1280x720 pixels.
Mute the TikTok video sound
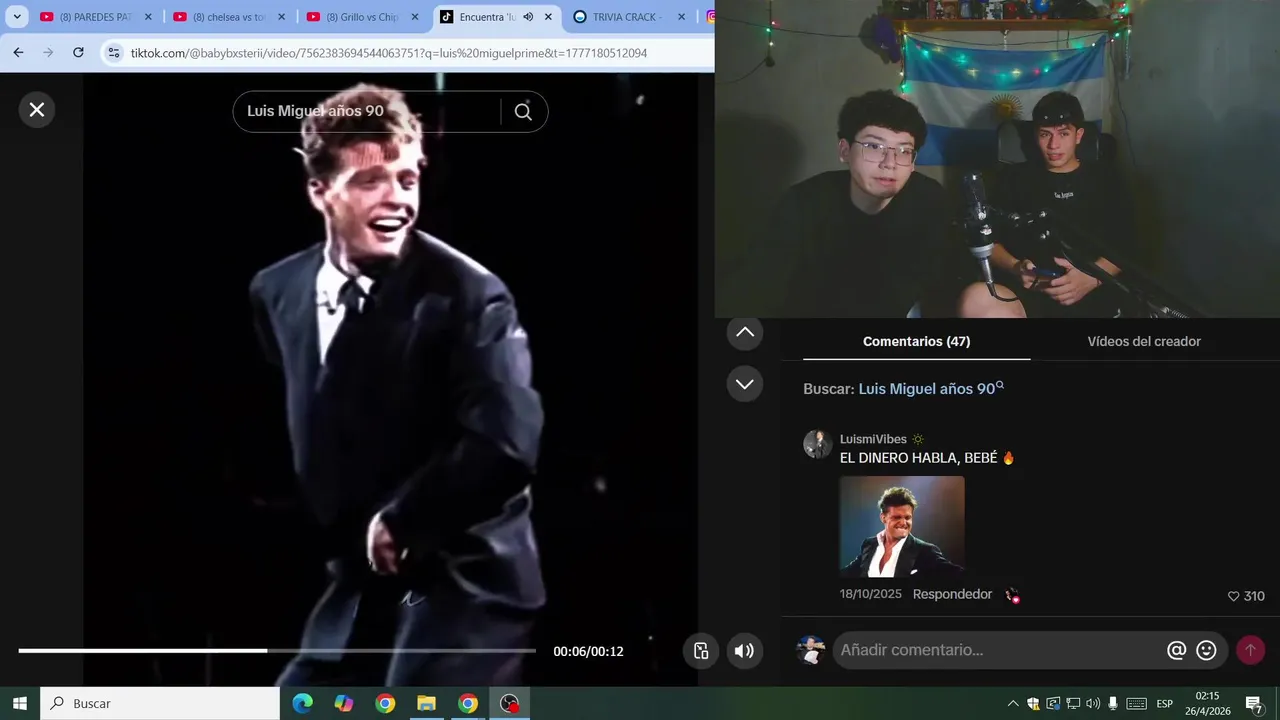[744, 651]
